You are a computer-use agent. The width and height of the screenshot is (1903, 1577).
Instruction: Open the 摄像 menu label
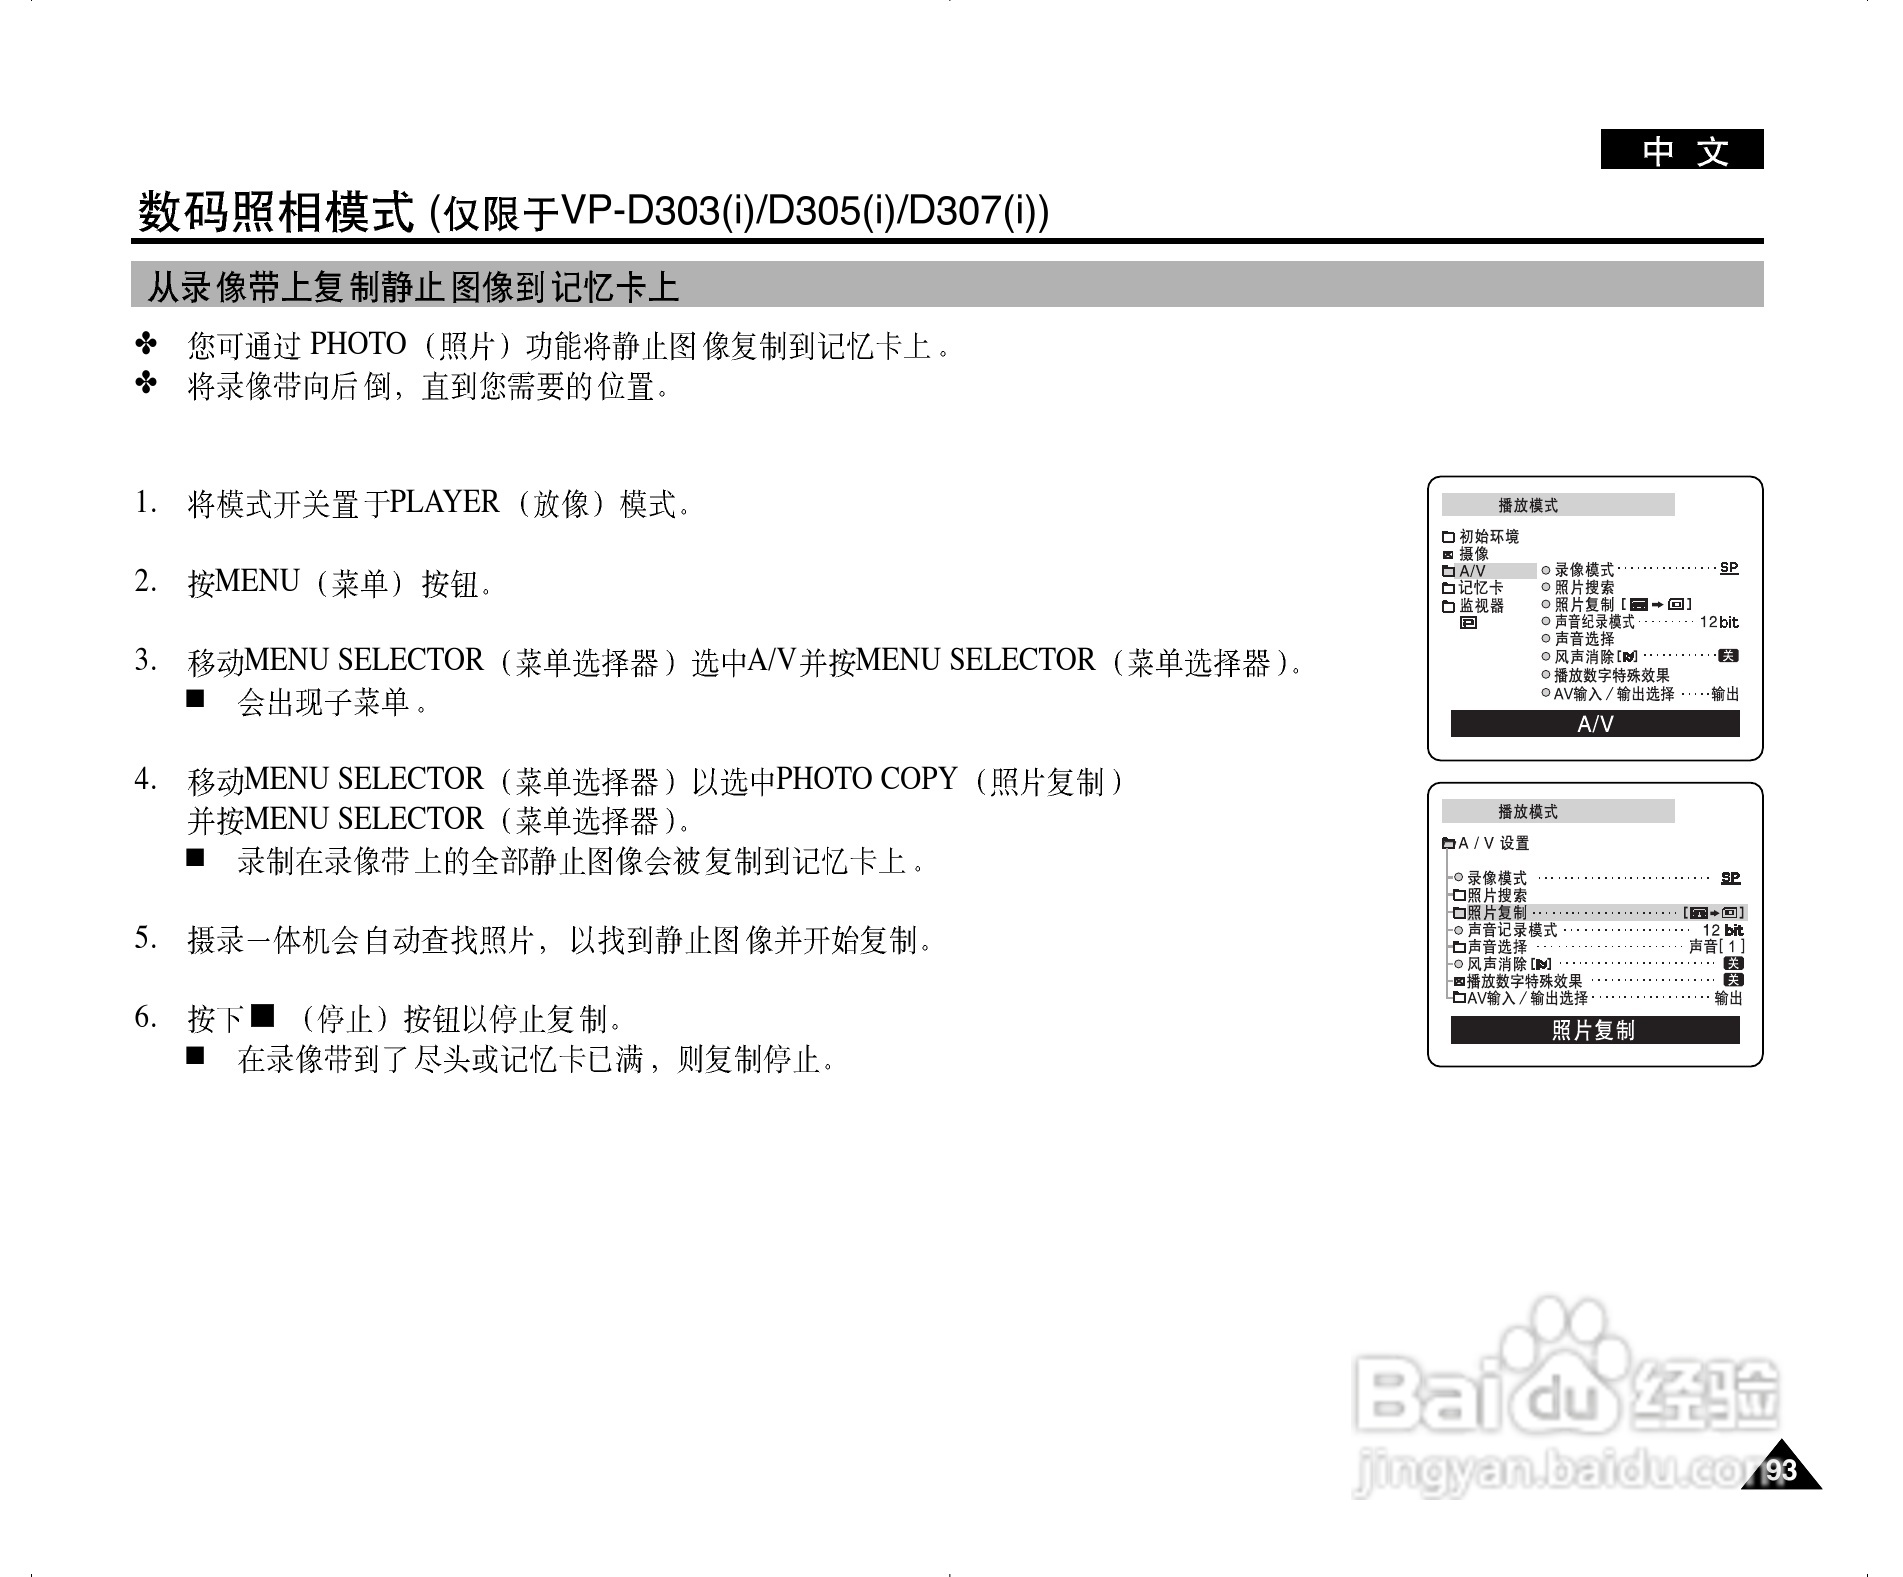1474,554
